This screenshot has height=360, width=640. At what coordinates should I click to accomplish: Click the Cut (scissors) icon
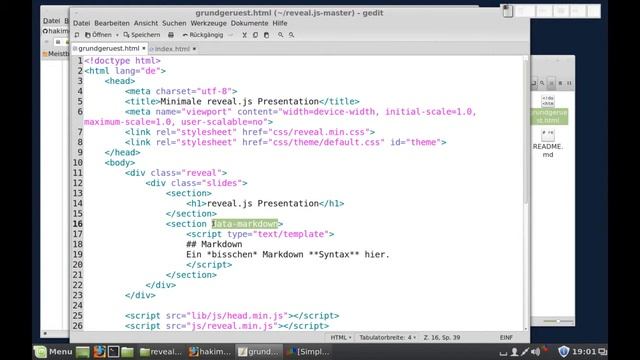244,36
